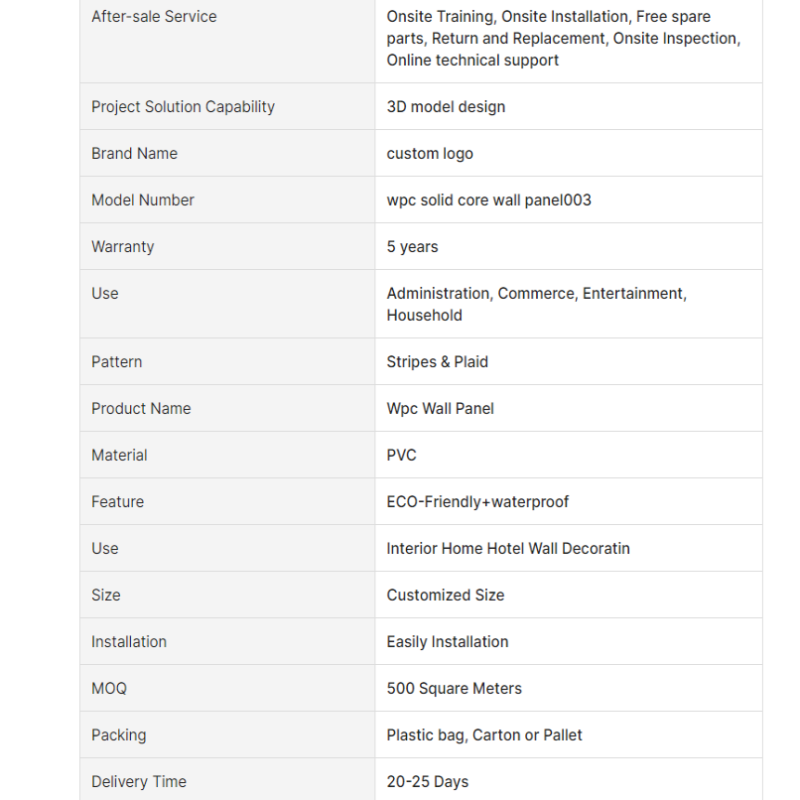
Task: Click the 3D model design value
Action: 446,107
